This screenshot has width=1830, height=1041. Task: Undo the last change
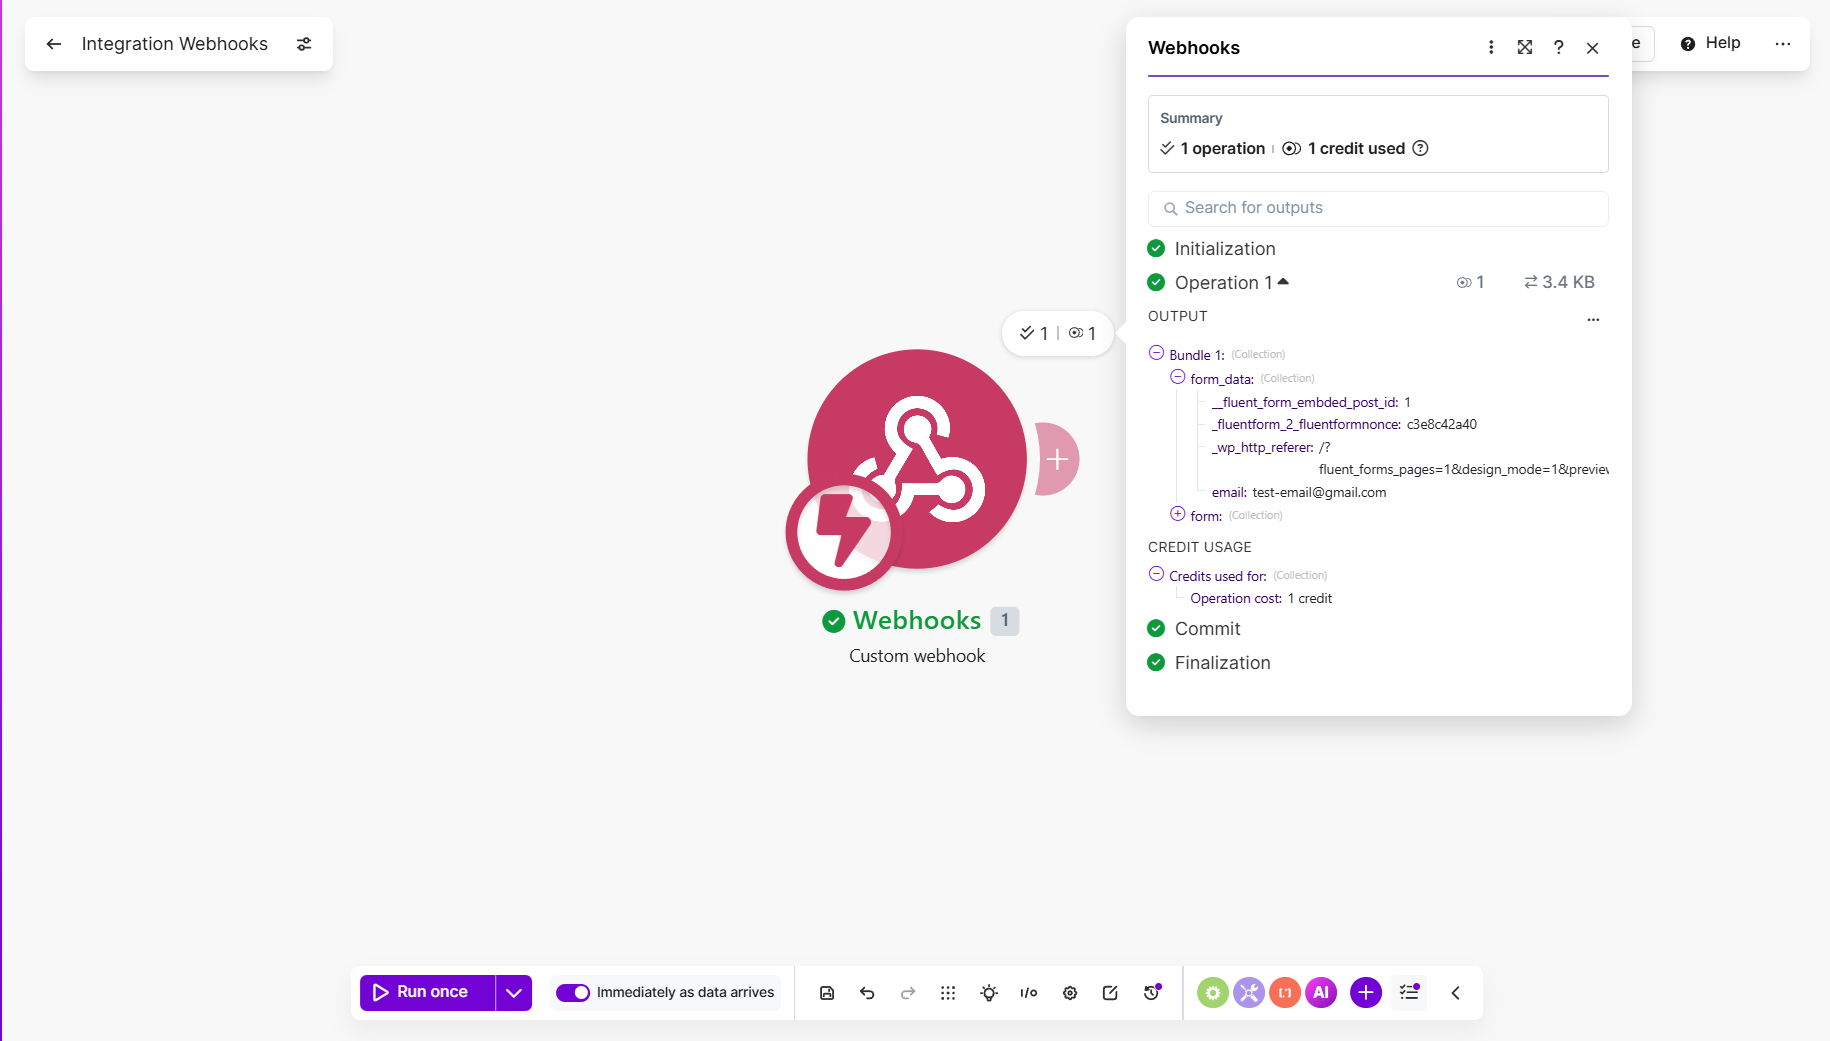[x=867, y=993]
